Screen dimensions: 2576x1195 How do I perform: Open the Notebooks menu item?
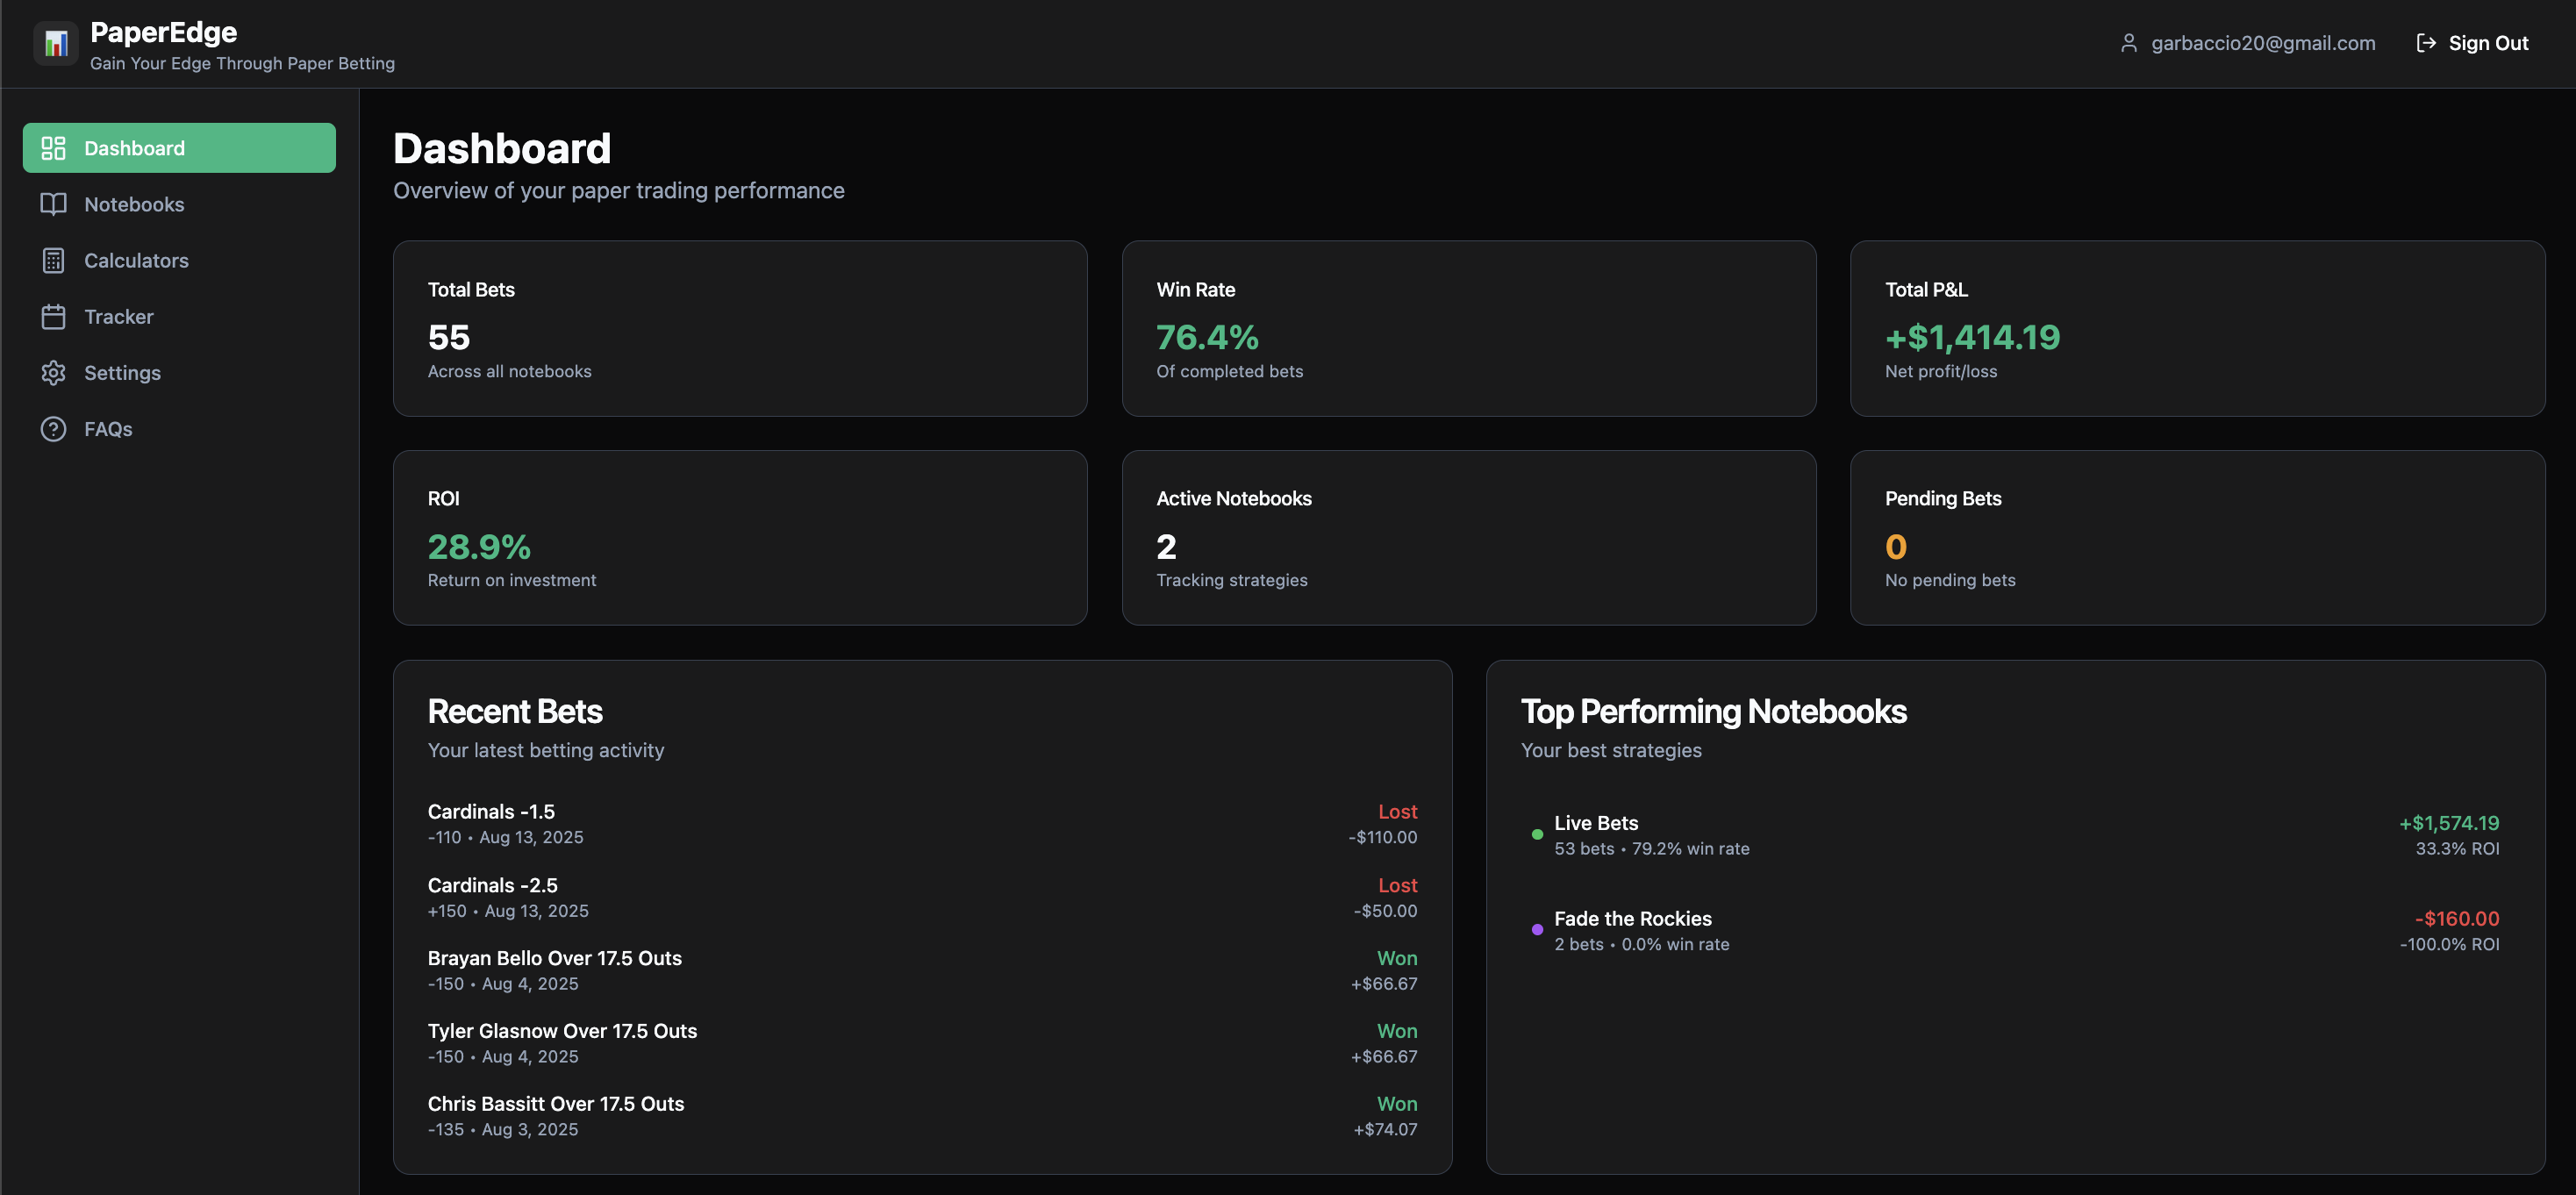pos(134,204)
